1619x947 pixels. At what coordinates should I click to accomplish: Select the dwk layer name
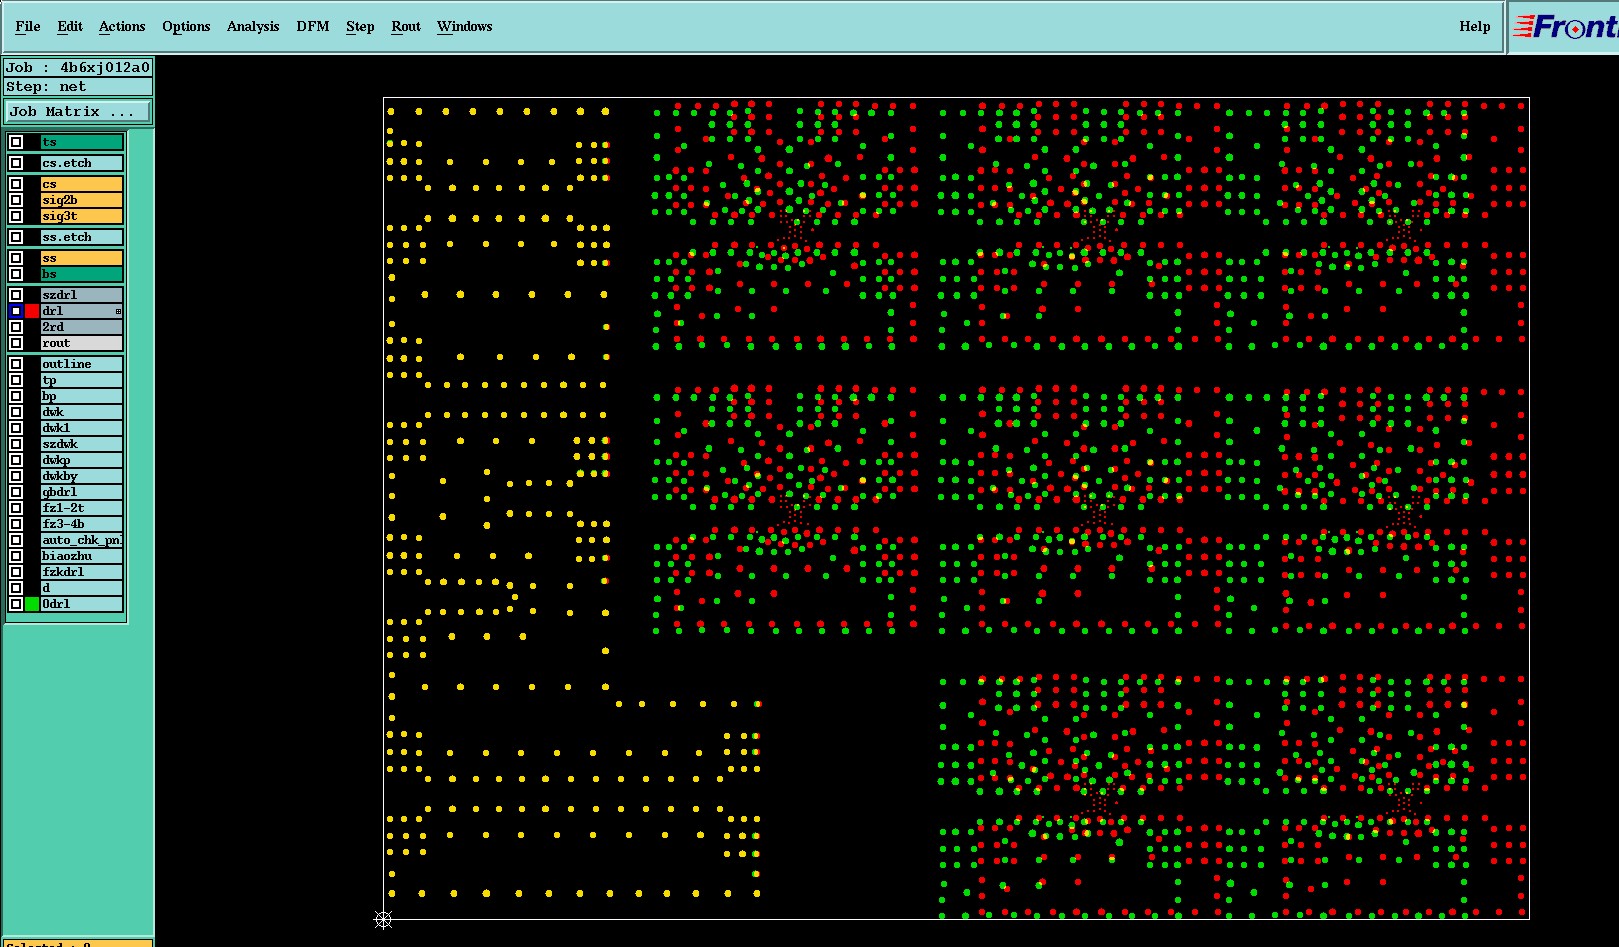tap(82, 412)
